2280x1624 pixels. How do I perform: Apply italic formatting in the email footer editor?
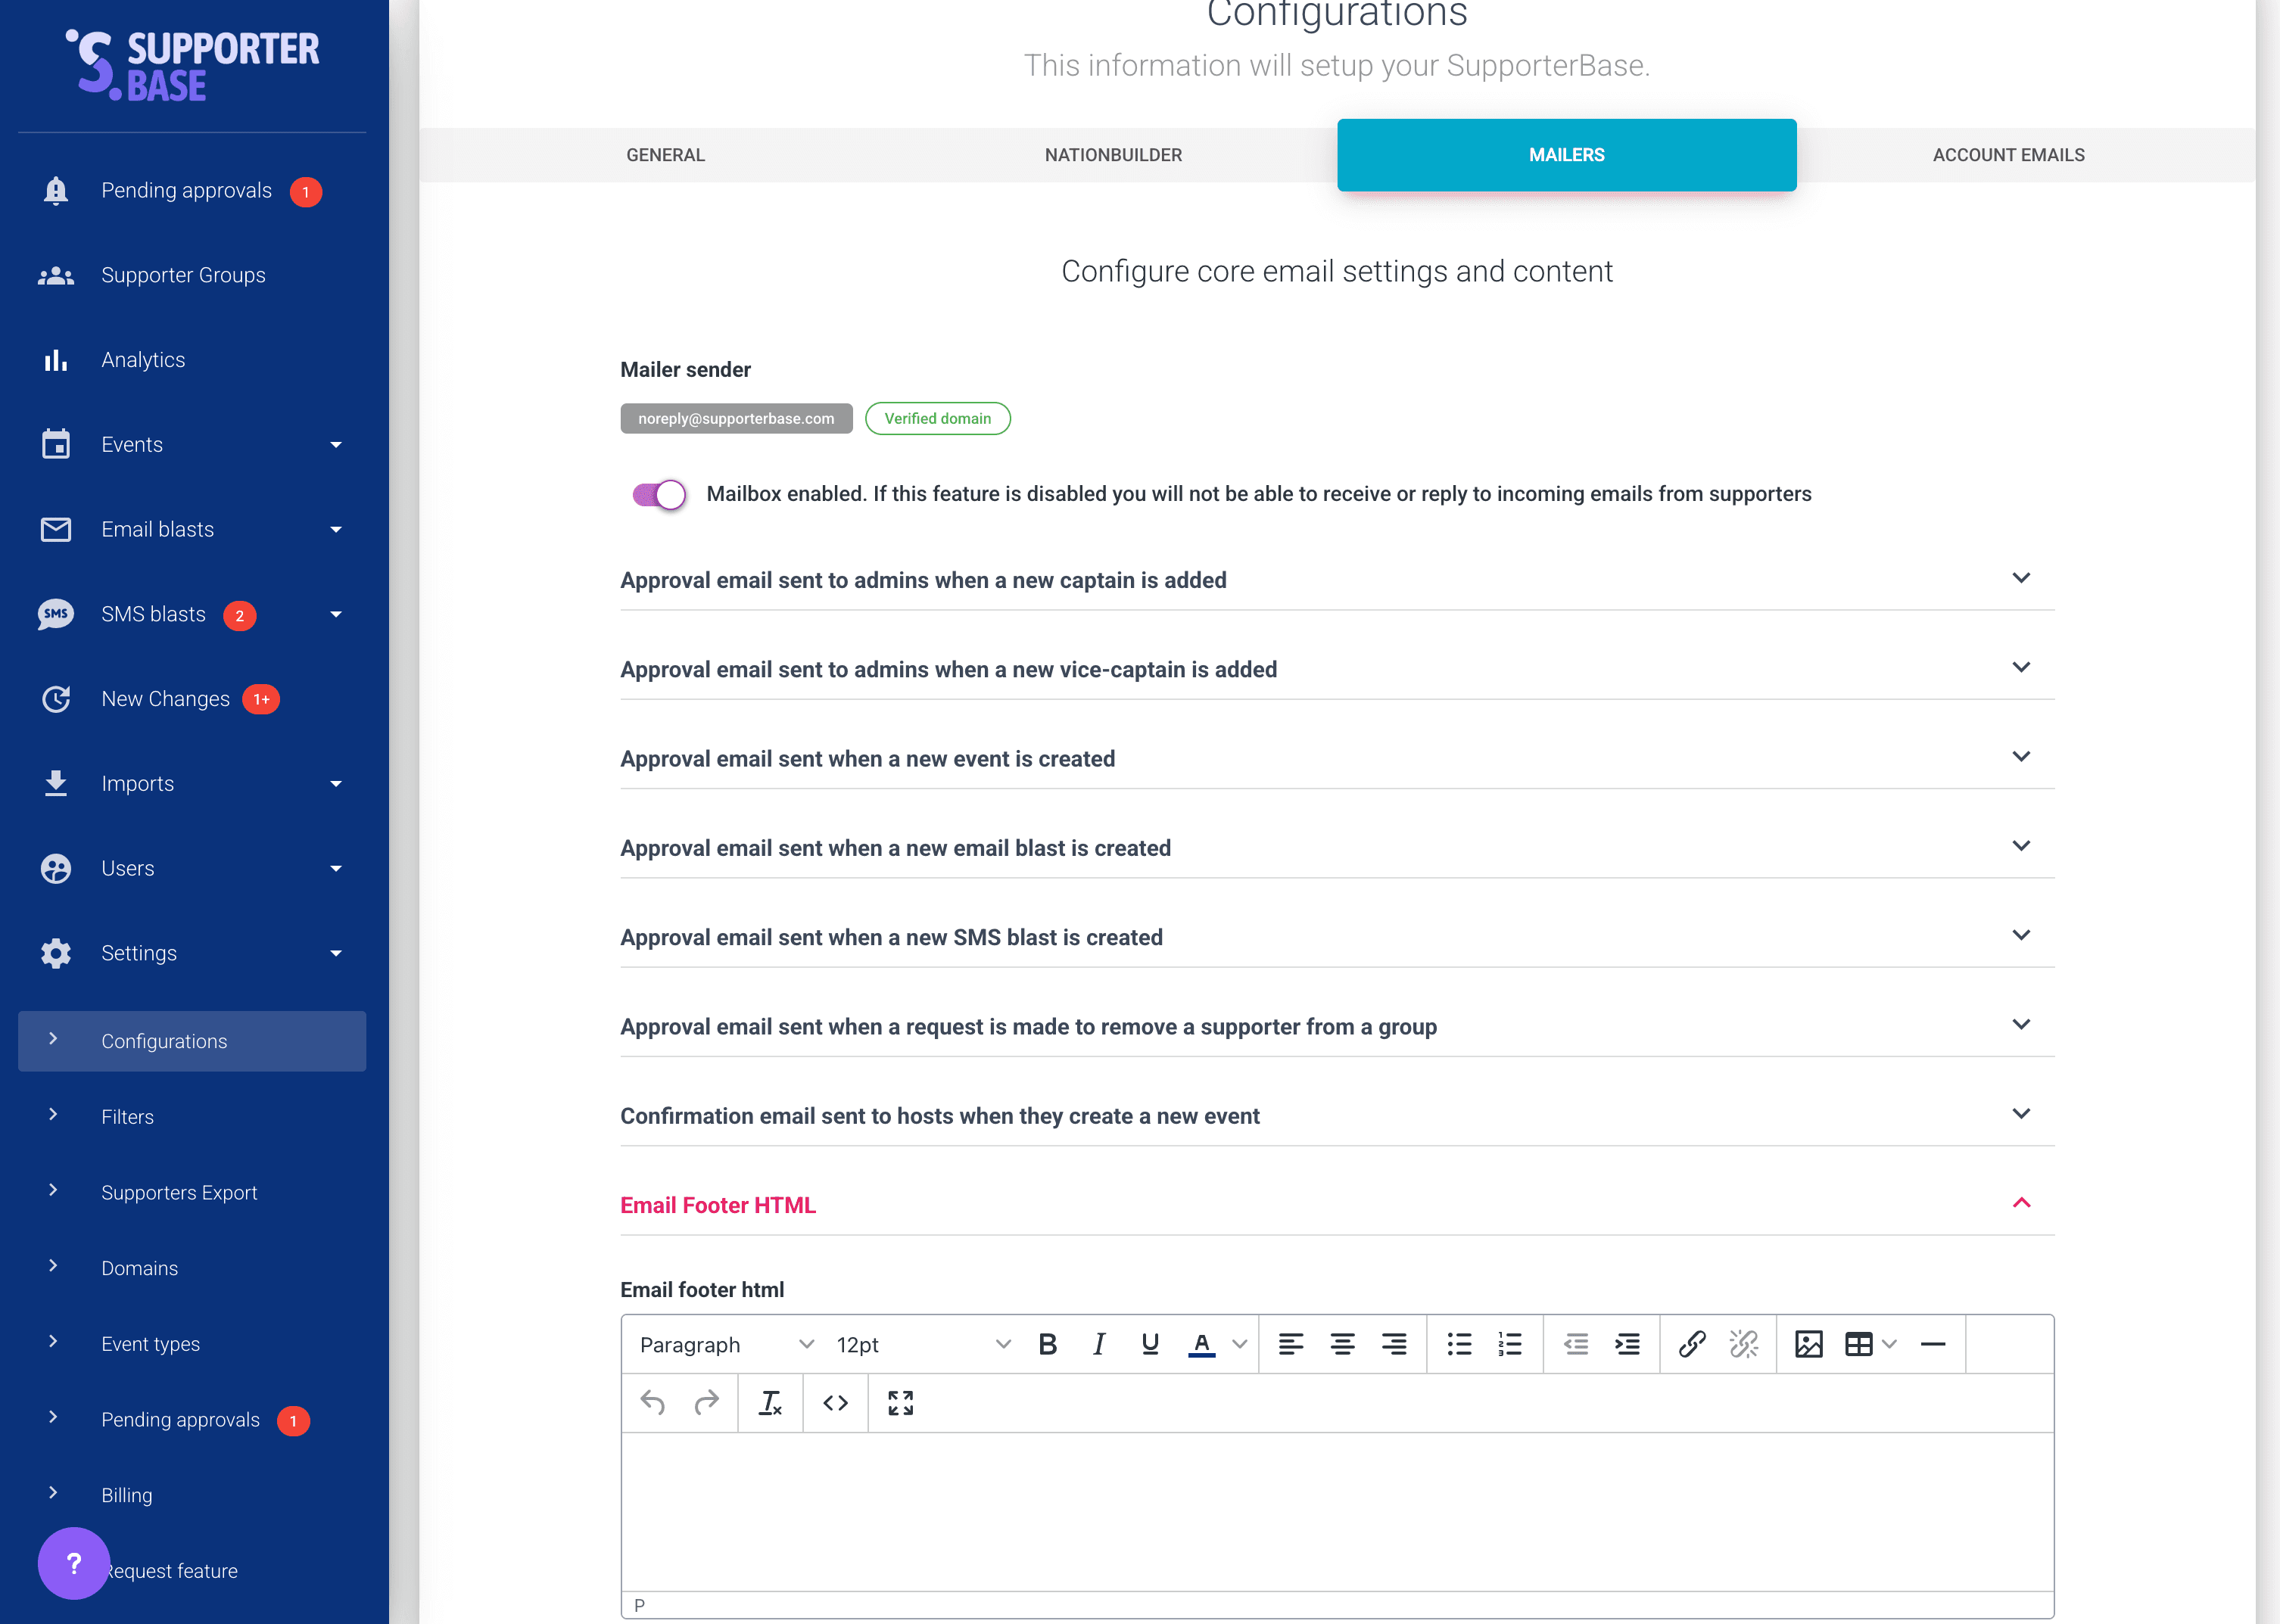pos(1099,1344)
